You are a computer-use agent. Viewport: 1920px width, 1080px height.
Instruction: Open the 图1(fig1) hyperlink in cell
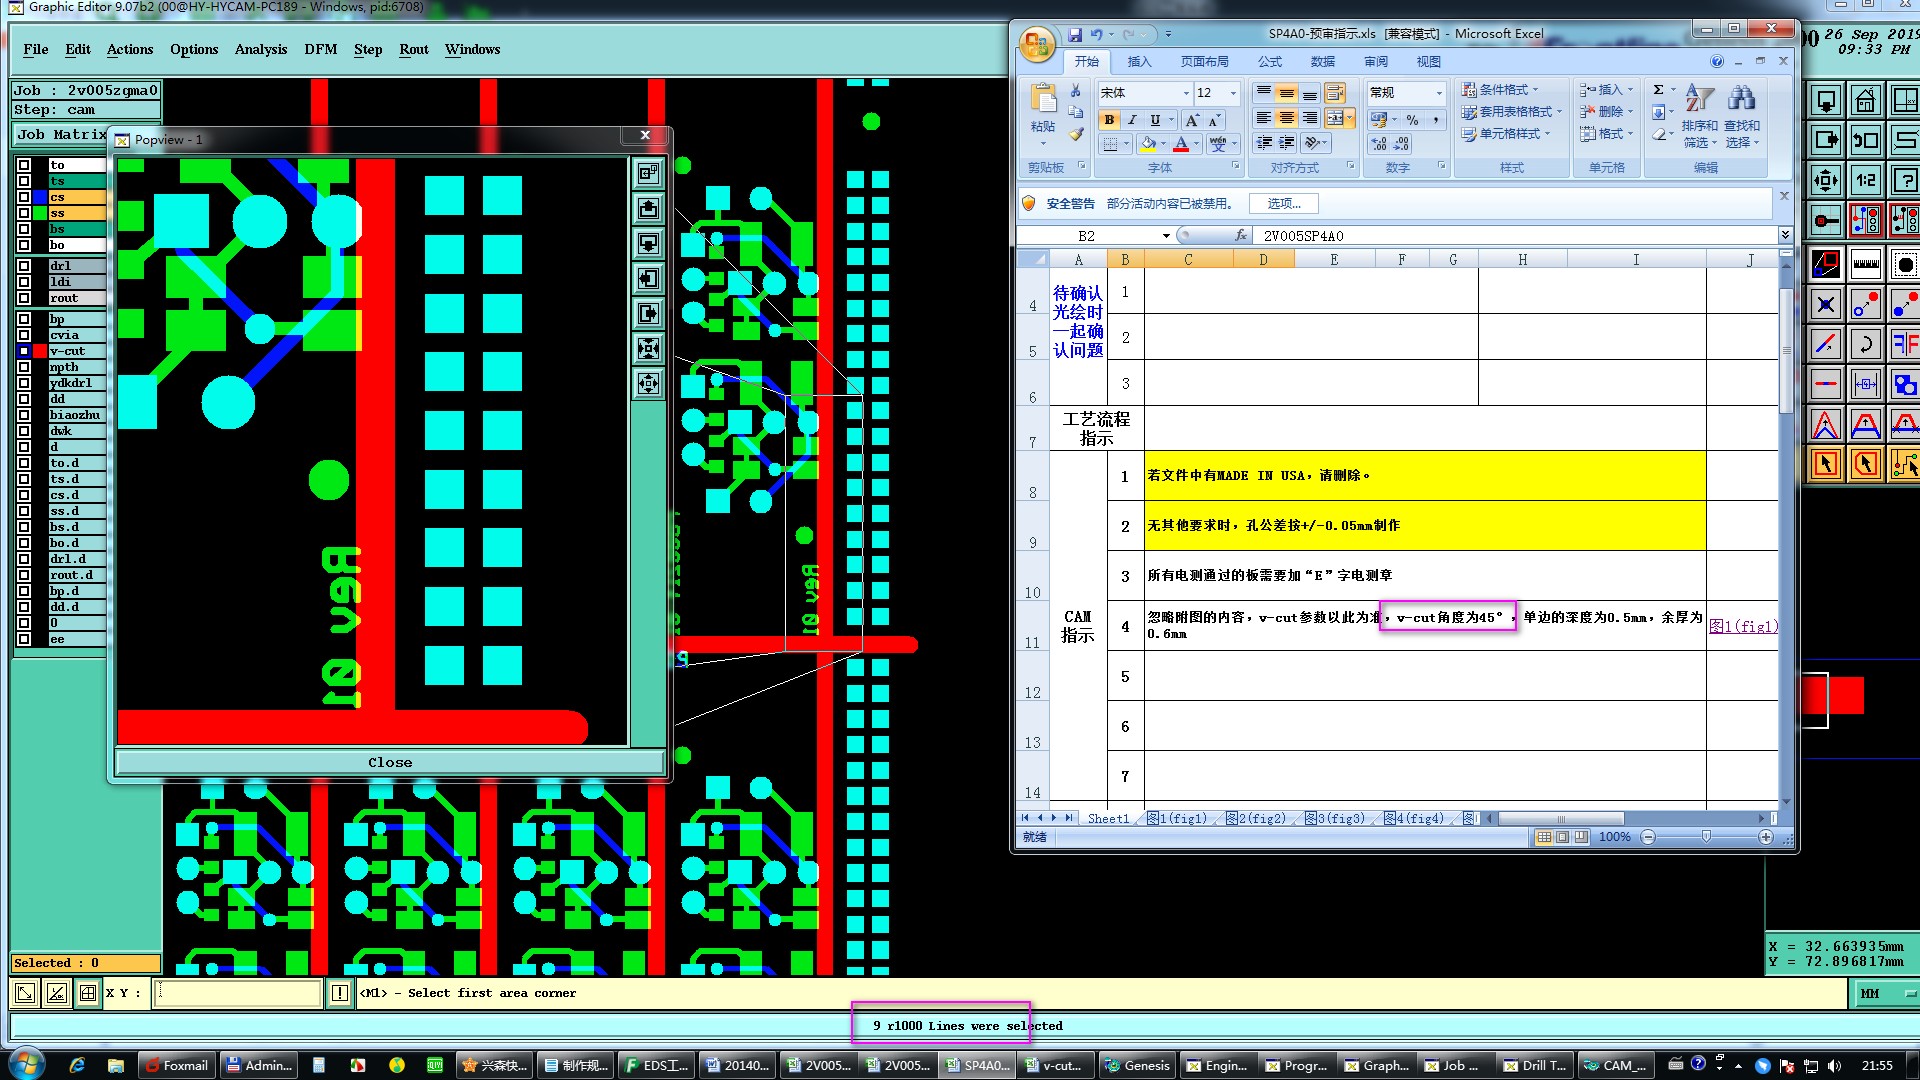1743,626
